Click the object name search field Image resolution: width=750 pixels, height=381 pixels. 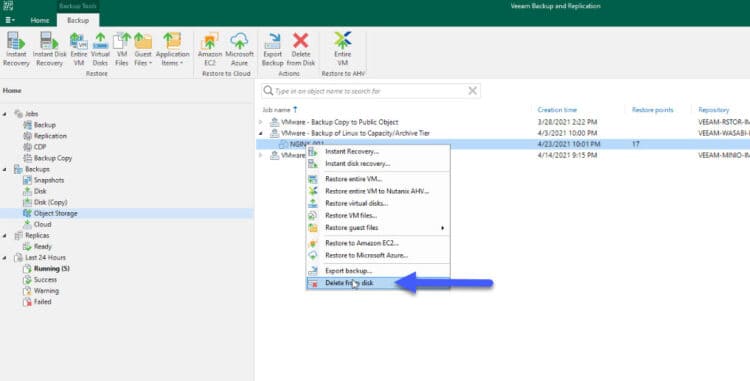(371, 91)
